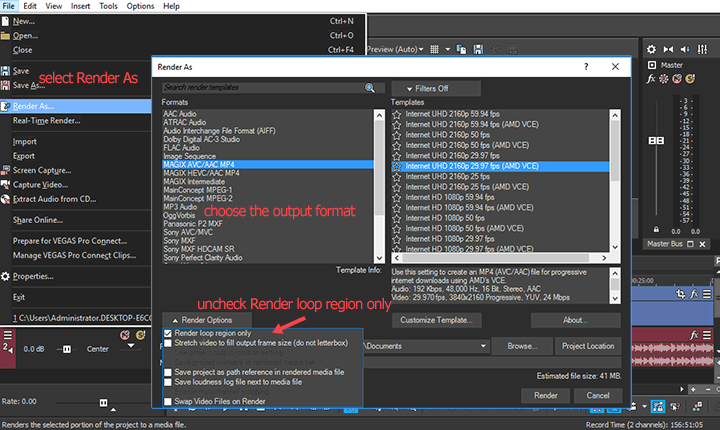The height and width of the screenshot is (430, 720).
Task: Open the Insert menu
Action: click(80, 6)
